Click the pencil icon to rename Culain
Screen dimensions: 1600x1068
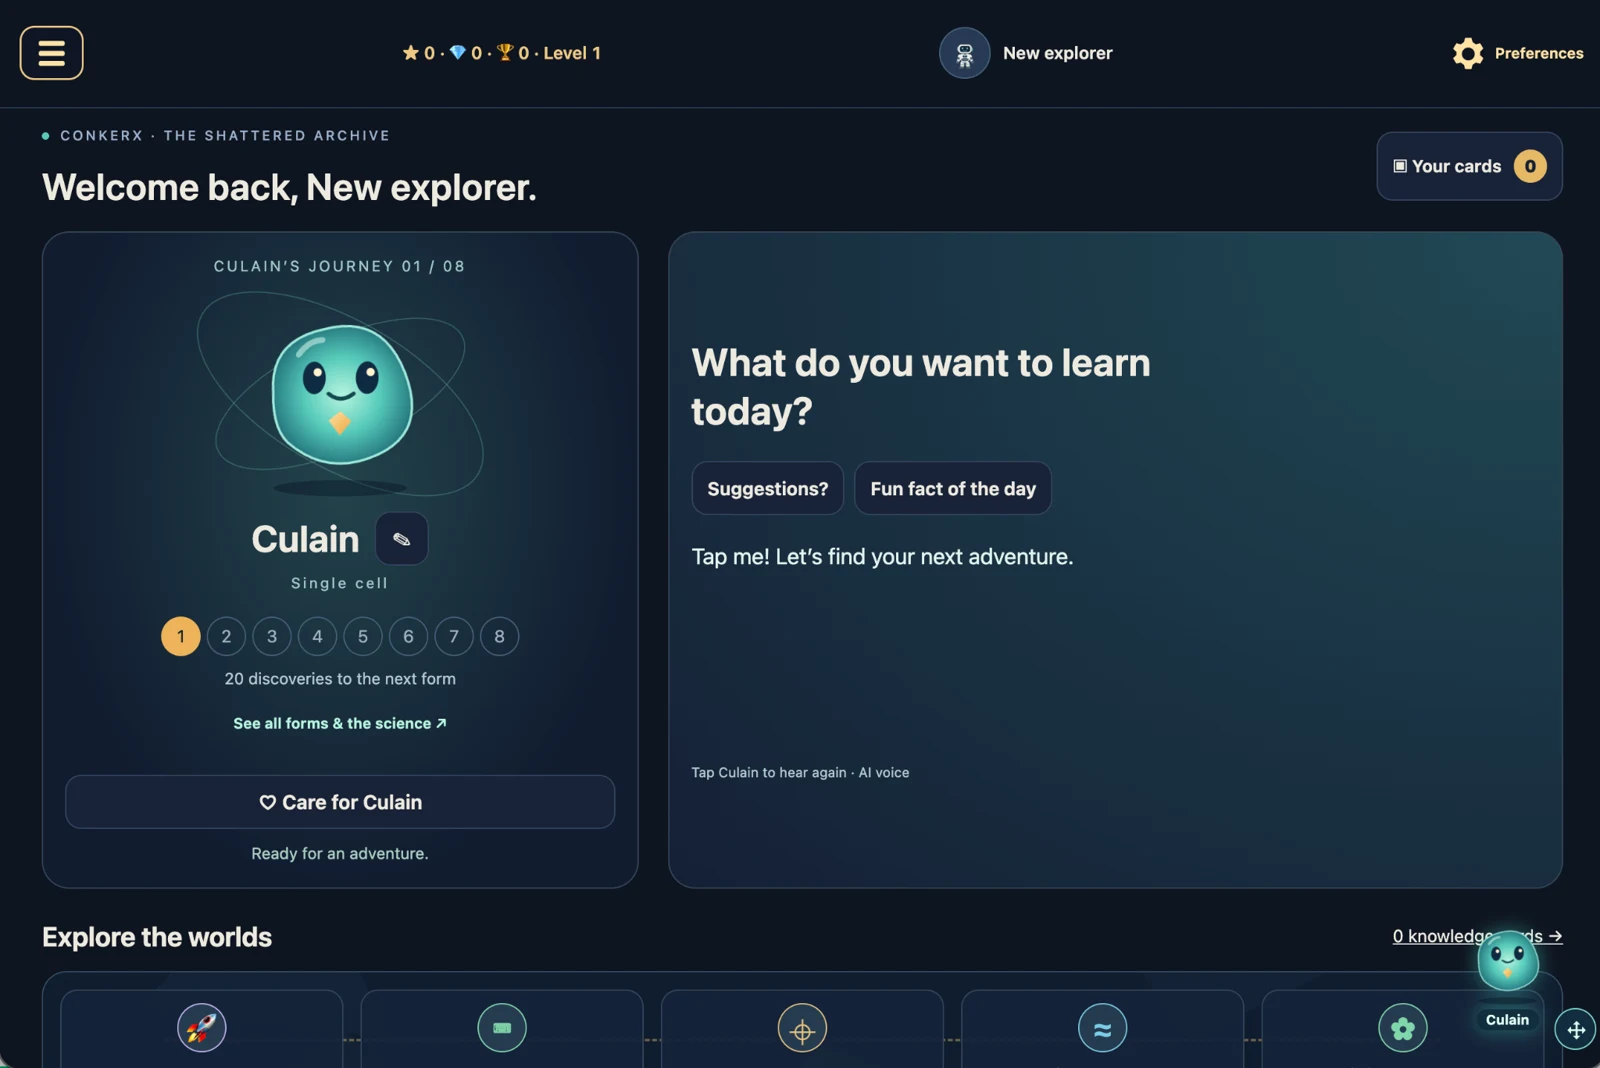click(402, 539)
